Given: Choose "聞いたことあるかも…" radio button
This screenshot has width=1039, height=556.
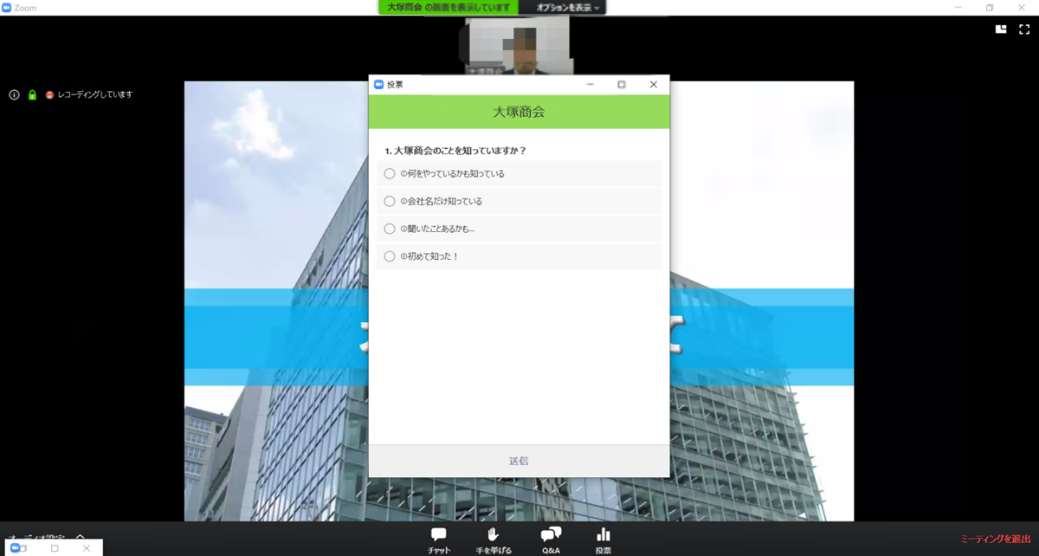Looking at the screenshot, I should pos(390,229).
